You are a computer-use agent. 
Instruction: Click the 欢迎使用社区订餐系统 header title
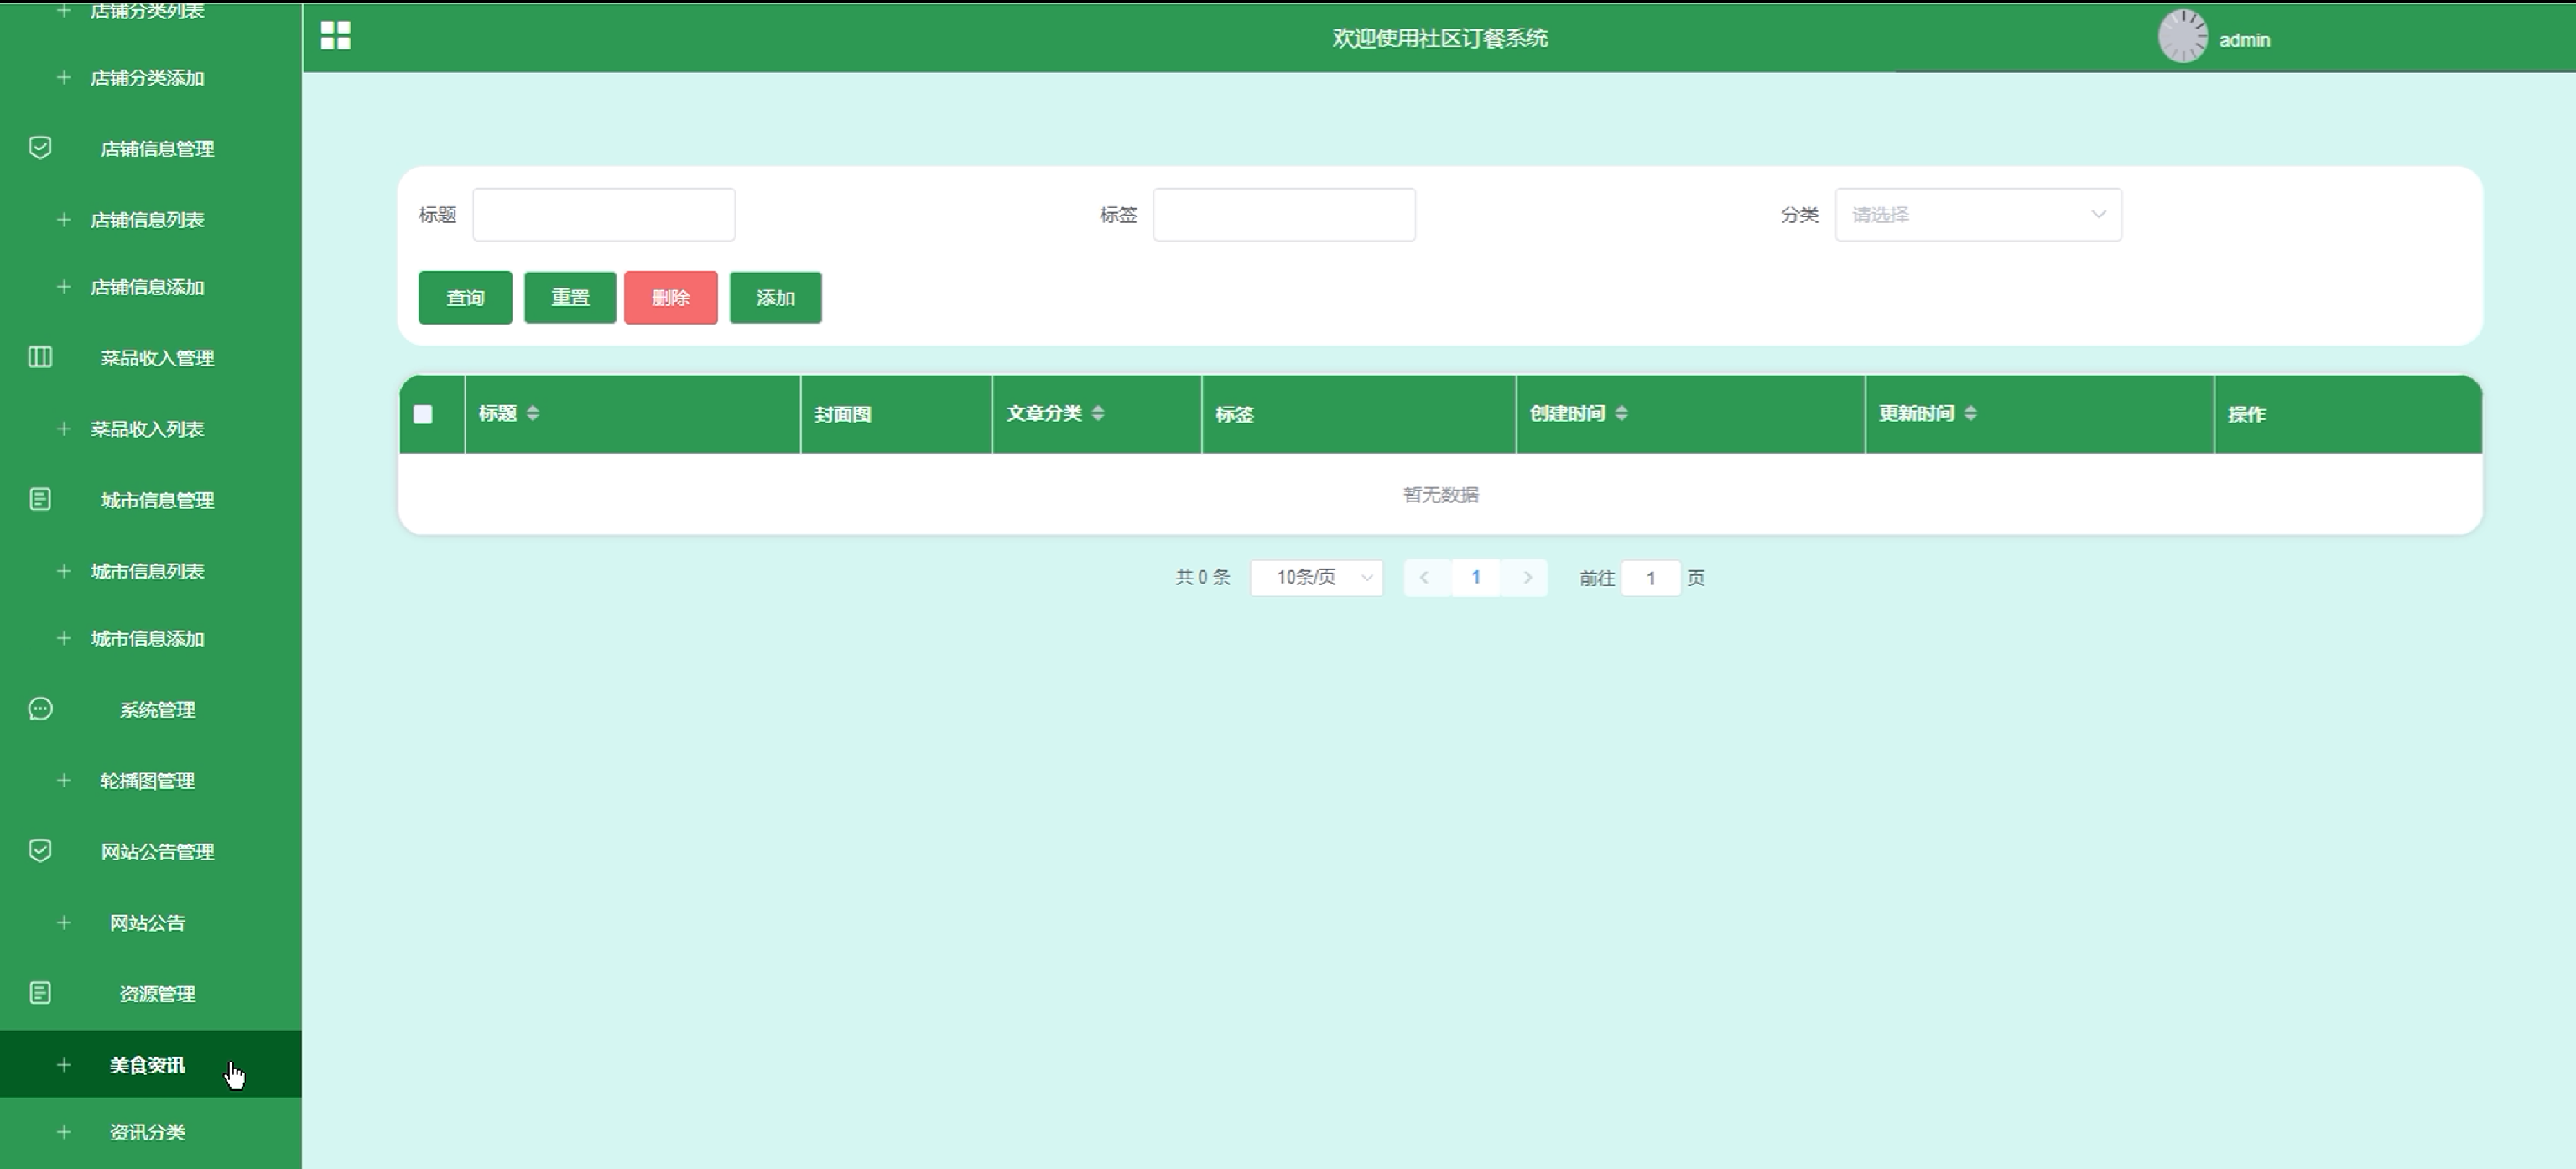coord(1440,38)
